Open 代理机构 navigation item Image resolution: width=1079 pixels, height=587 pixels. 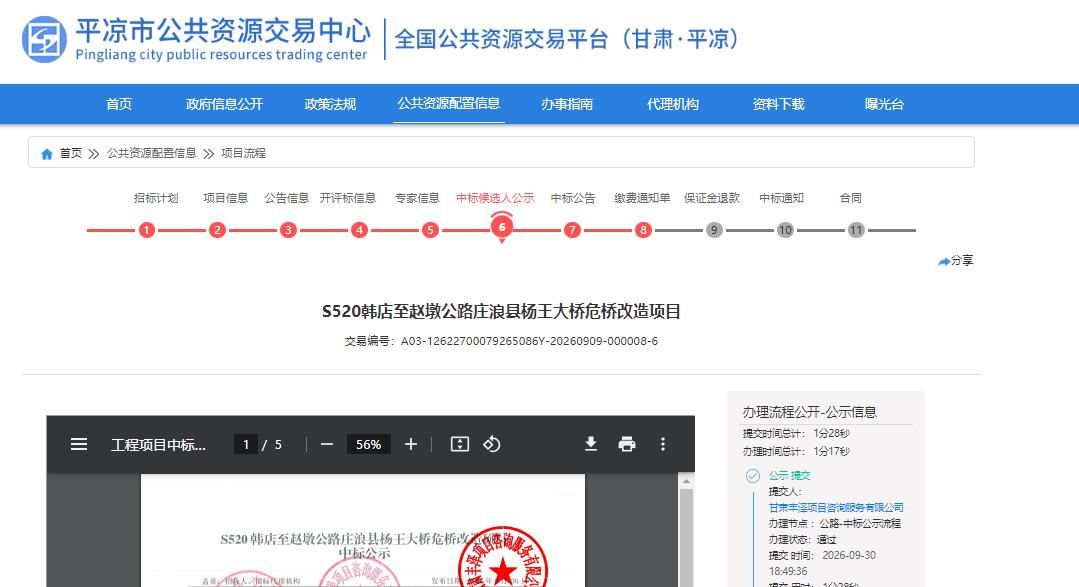point(673,104)
